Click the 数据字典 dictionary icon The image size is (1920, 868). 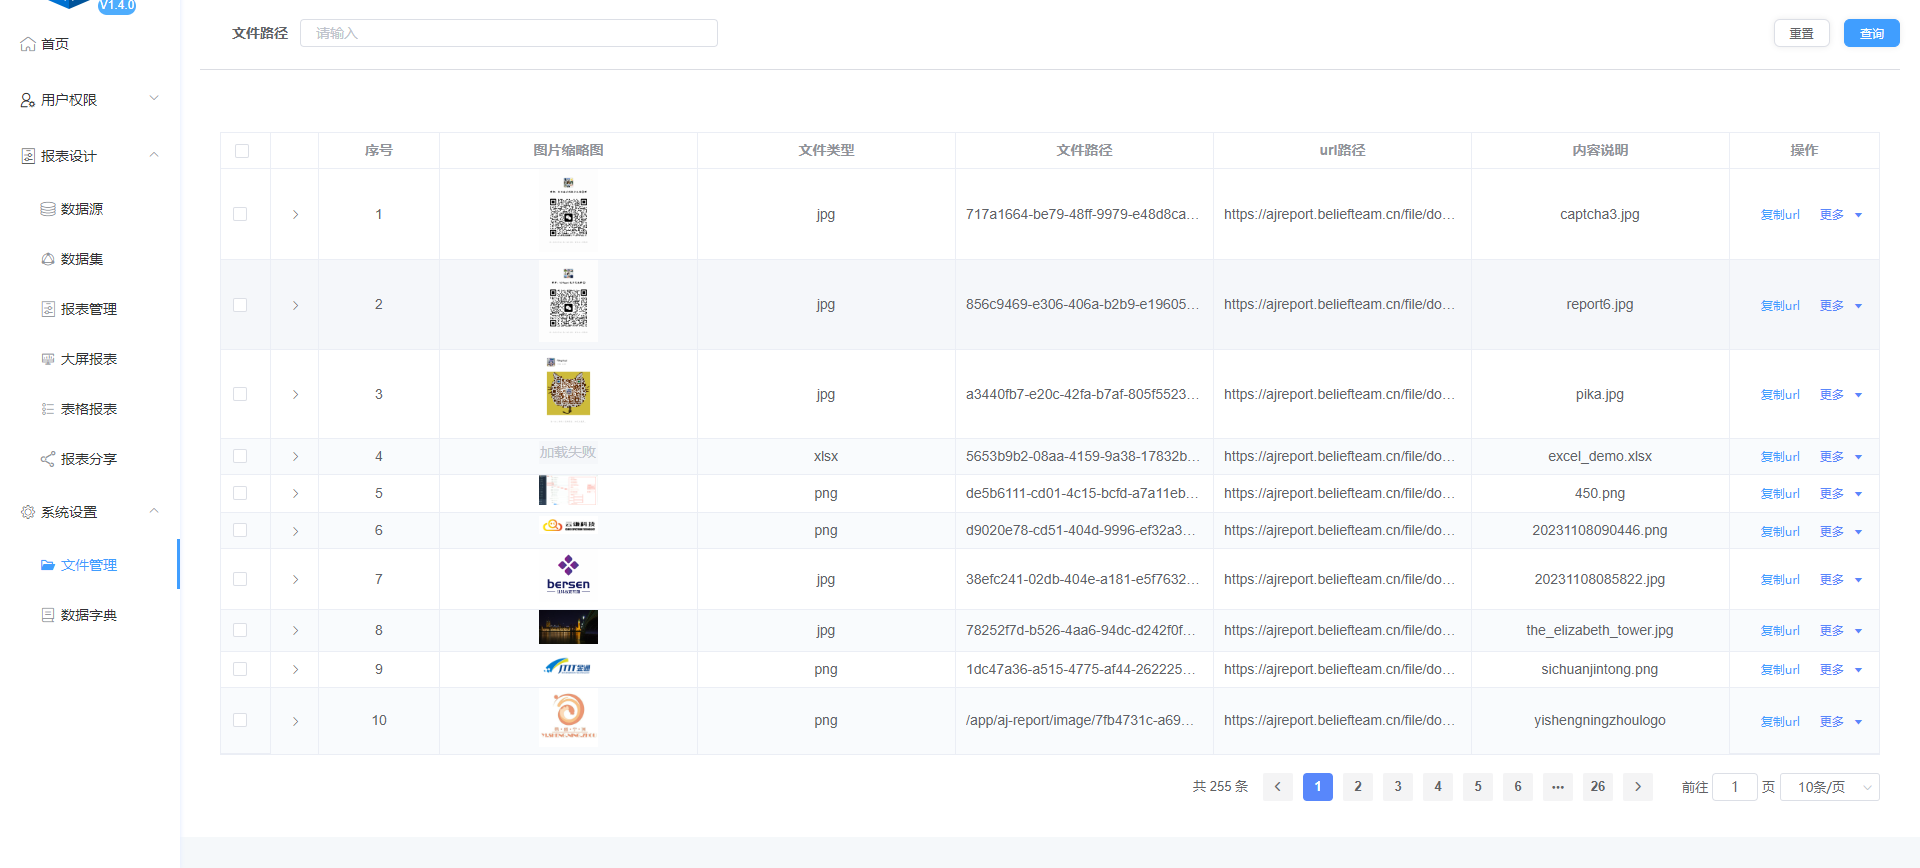[x=48, y=615]
